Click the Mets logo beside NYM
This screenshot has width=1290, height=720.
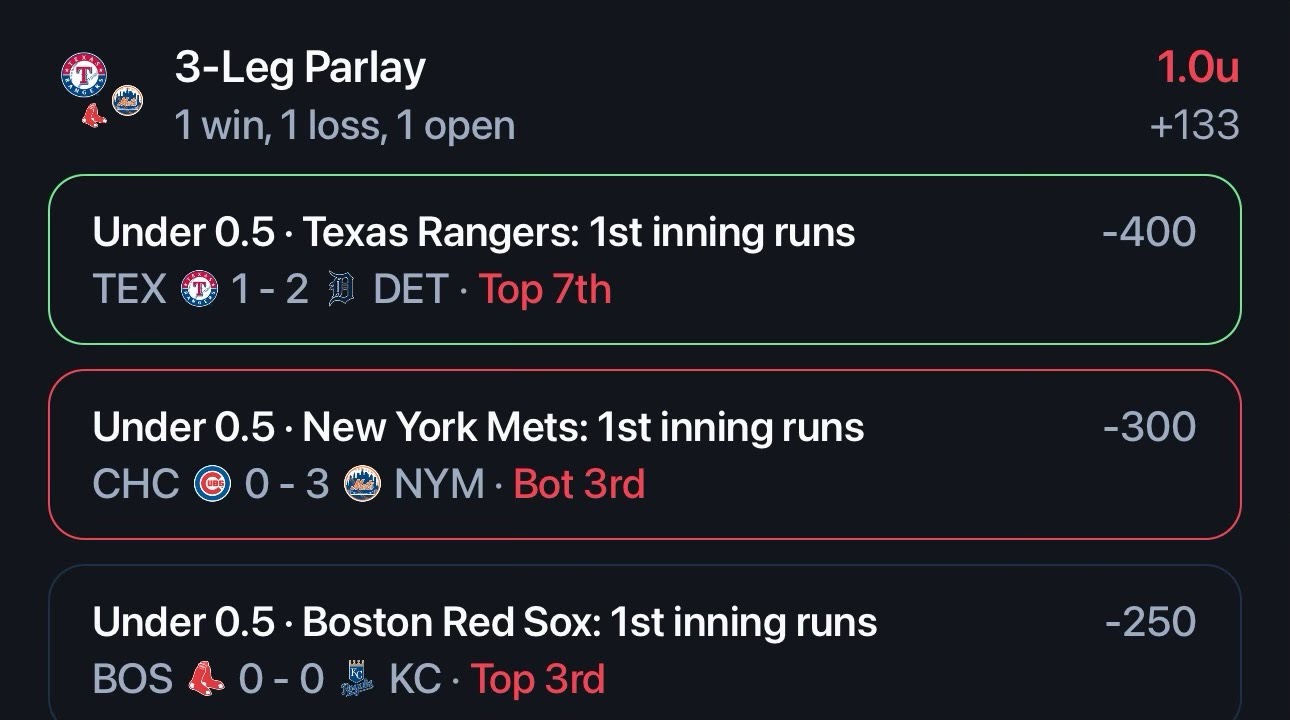click(x=362, y=485)
